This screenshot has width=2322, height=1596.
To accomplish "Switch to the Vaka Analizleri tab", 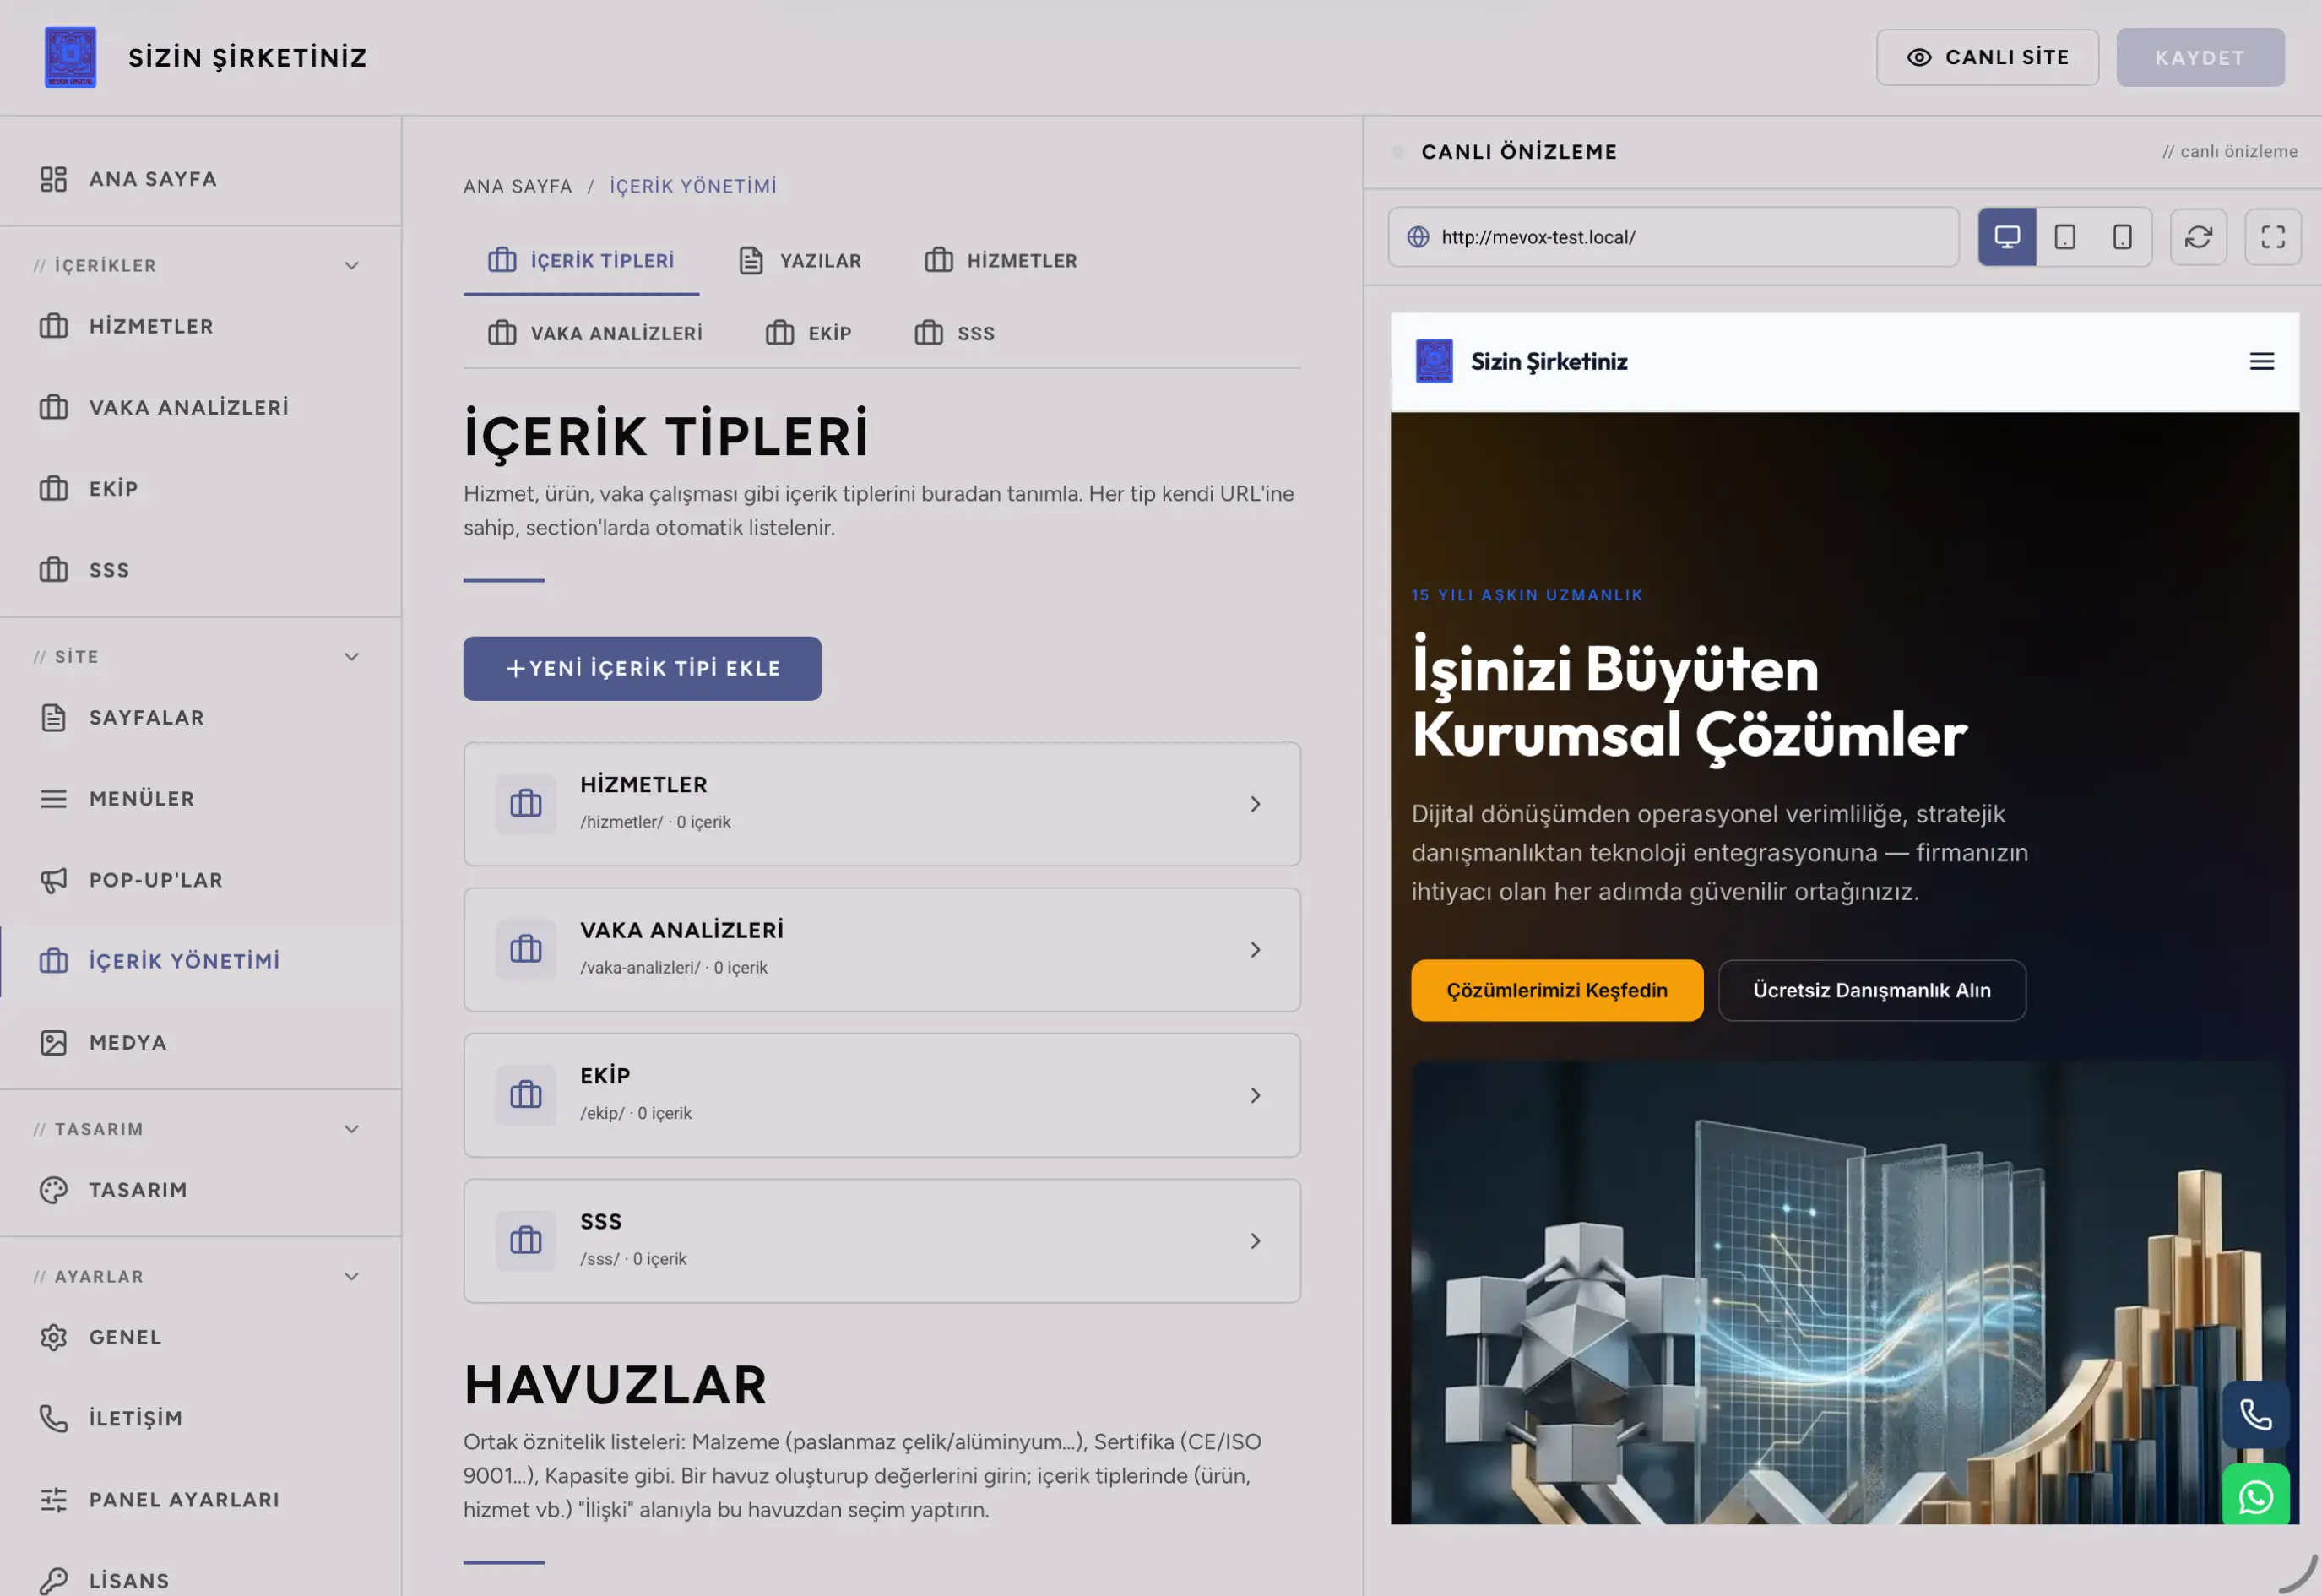I will [595, 333].
